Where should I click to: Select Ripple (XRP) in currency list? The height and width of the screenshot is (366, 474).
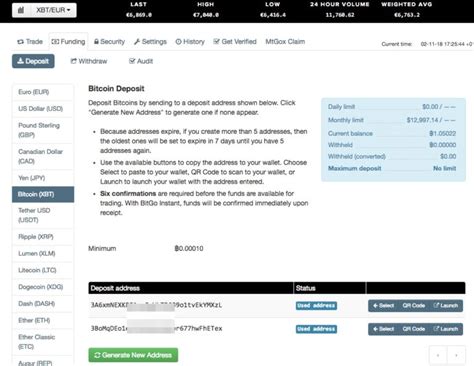pos(43,237)
